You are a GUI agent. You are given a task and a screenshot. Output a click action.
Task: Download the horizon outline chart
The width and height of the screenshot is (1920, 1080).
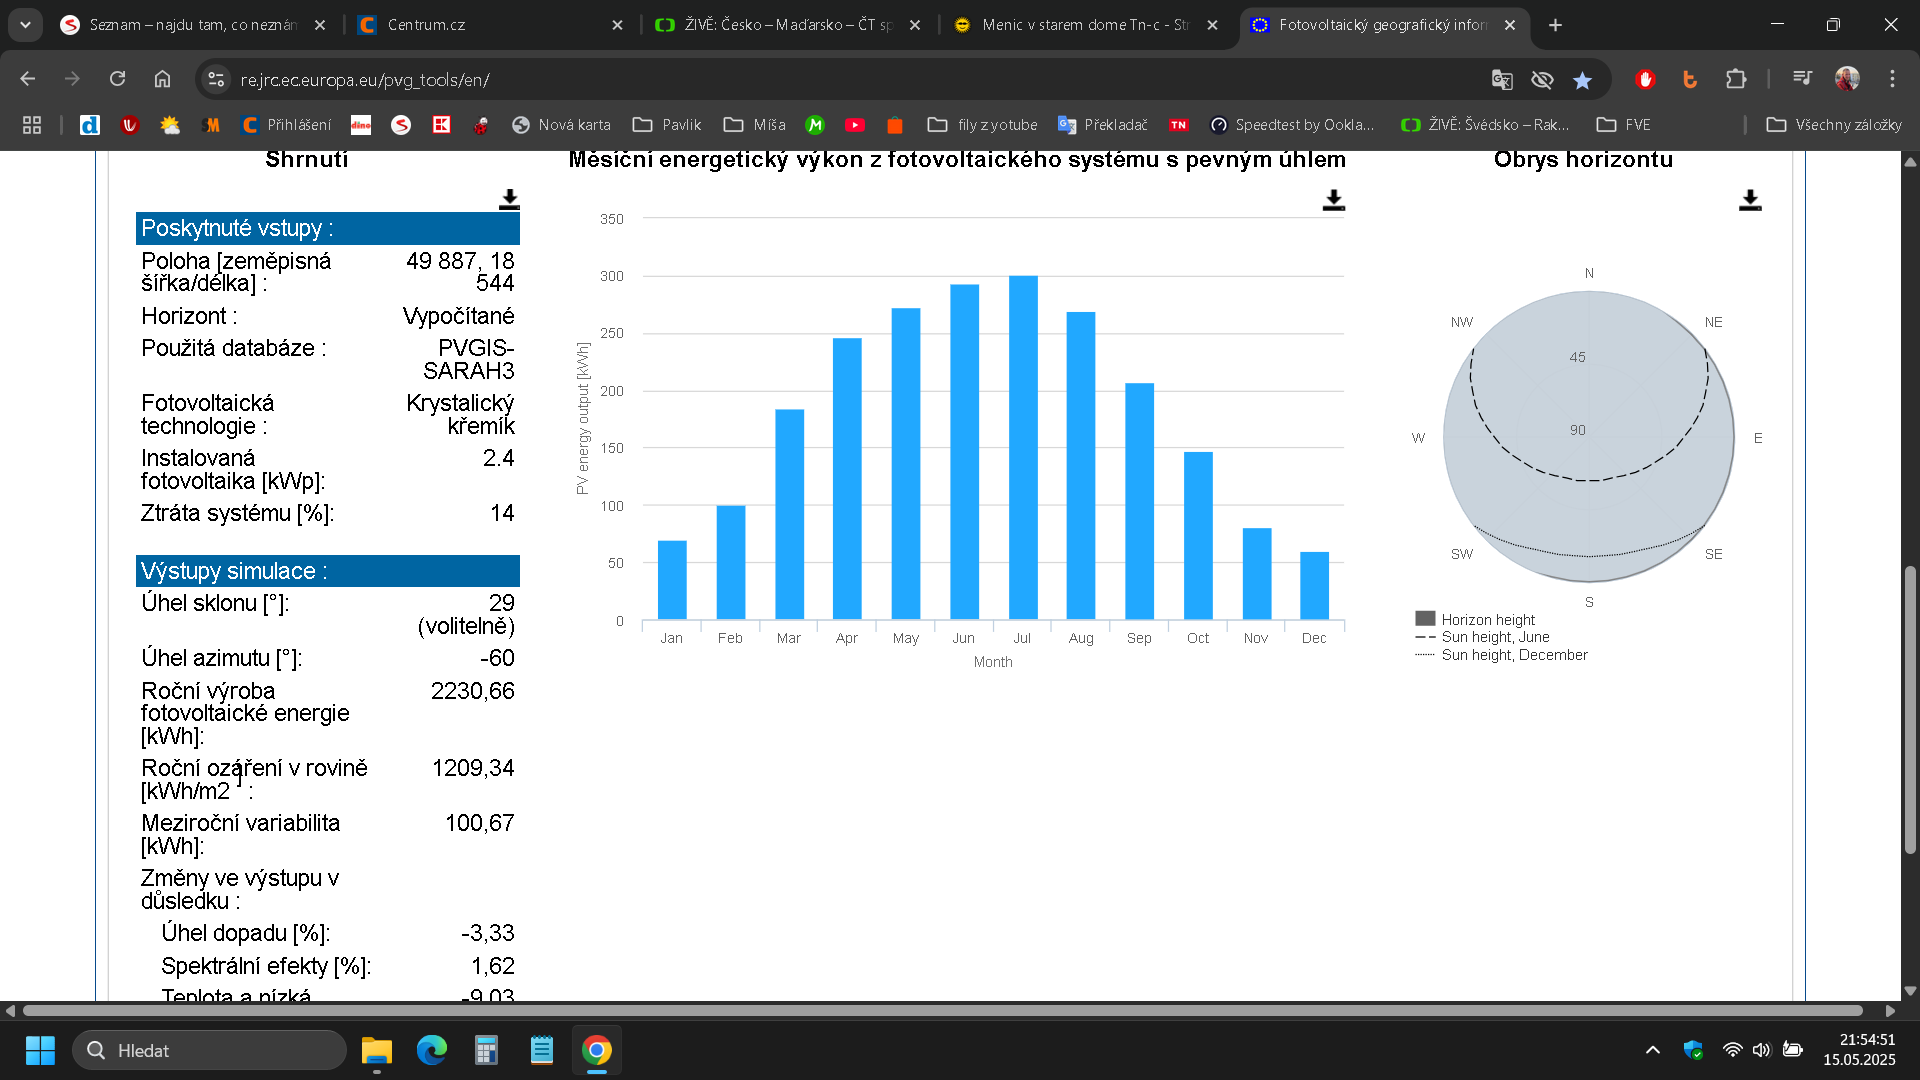coord(1749,201)
